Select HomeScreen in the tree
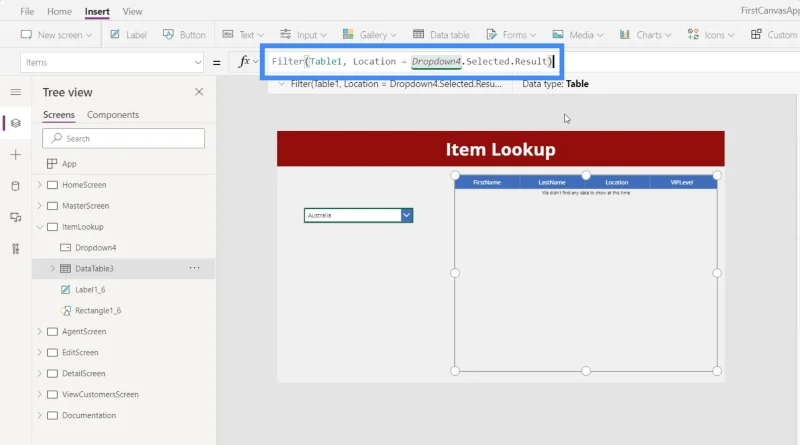 tap(84, 185)
